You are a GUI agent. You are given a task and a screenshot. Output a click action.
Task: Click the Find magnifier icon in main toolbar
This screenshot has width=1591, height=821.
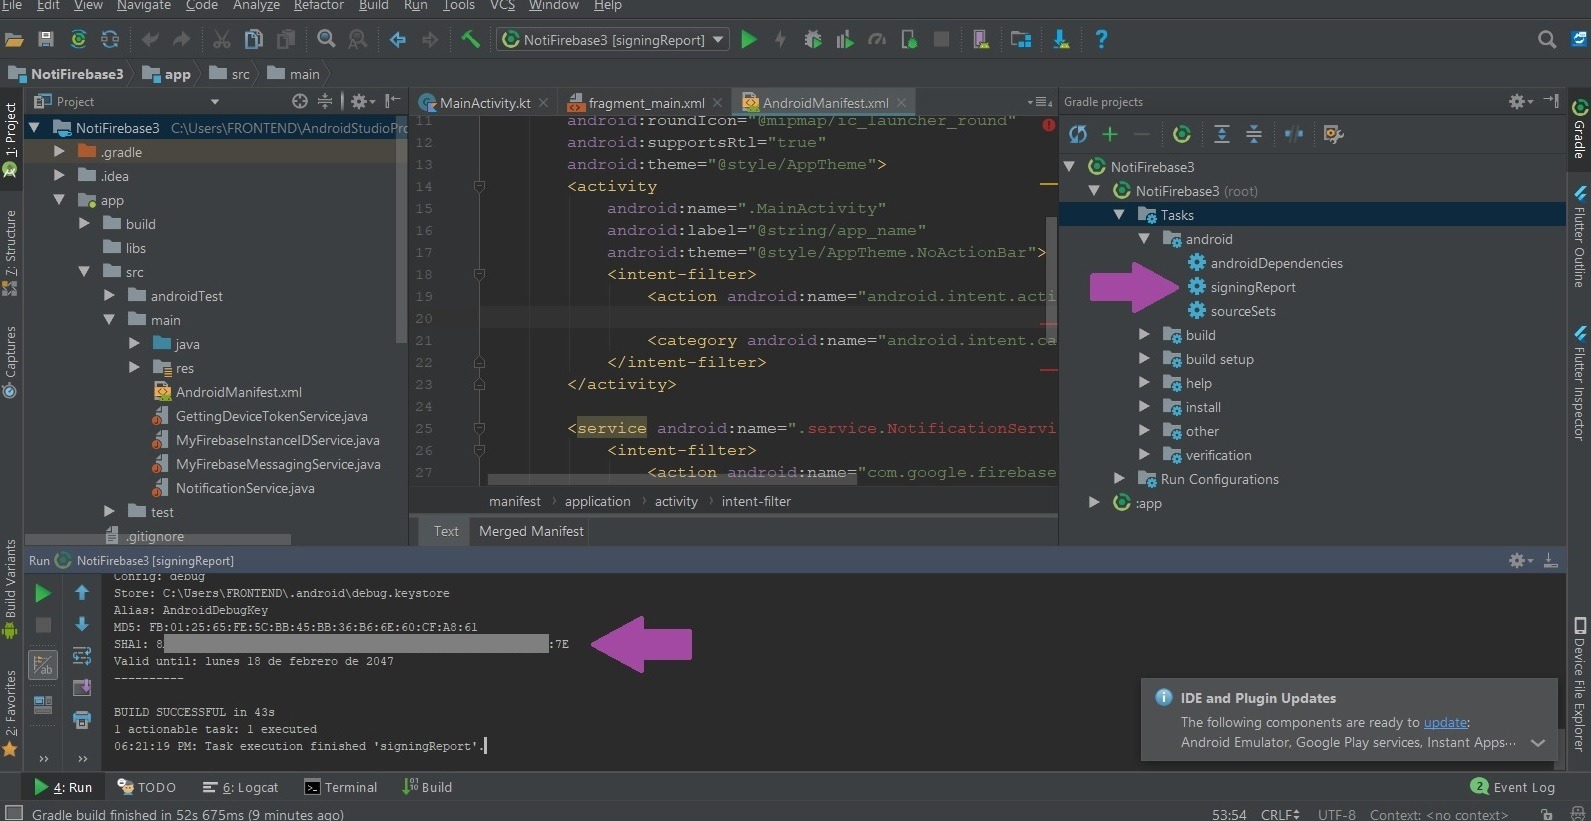click(326, 39)
